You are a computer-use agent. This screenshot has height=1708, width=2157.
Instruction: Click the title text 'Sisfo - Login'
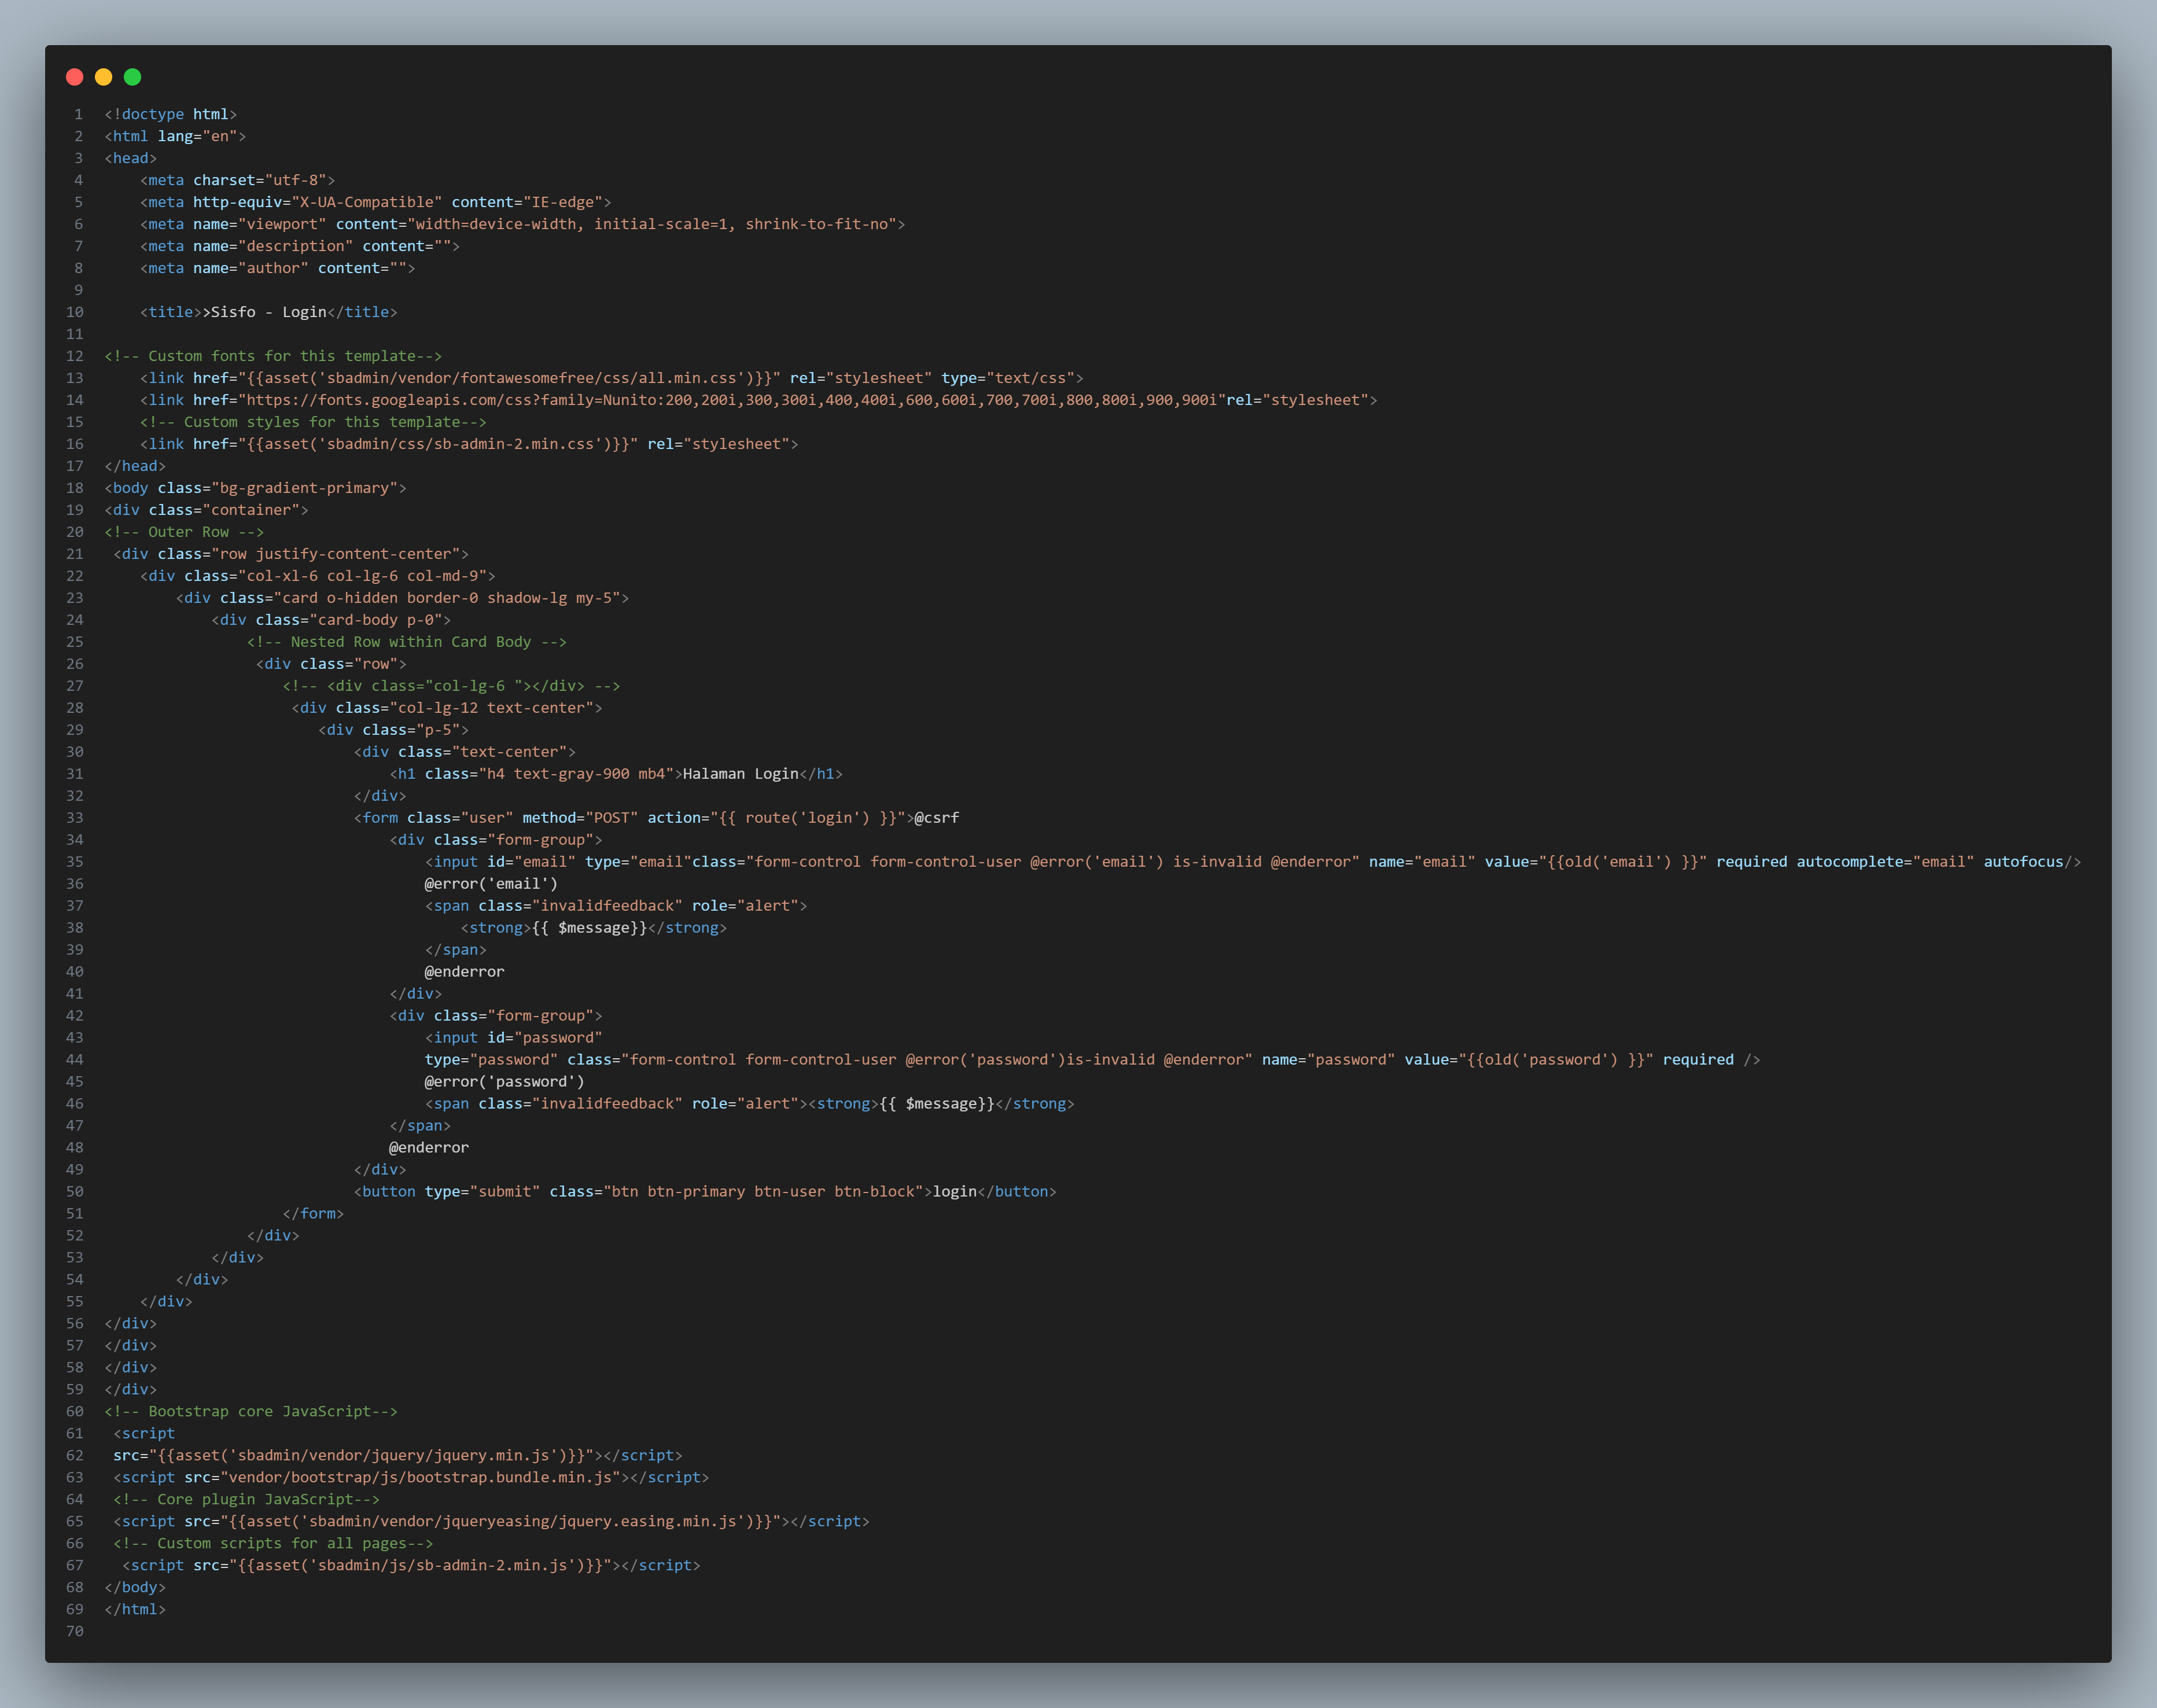tap(268, 312)
